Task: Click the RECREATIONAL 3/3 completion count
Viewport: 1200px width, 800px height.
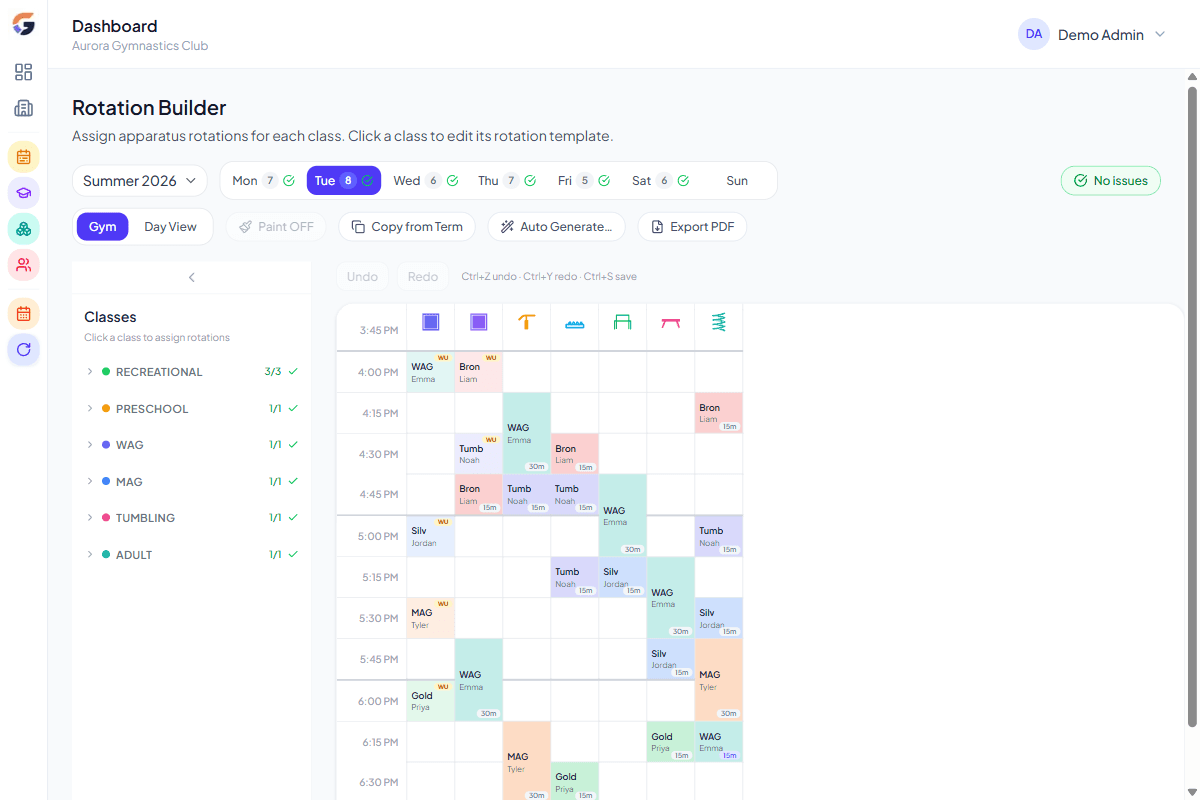Action: click(273, 372)
